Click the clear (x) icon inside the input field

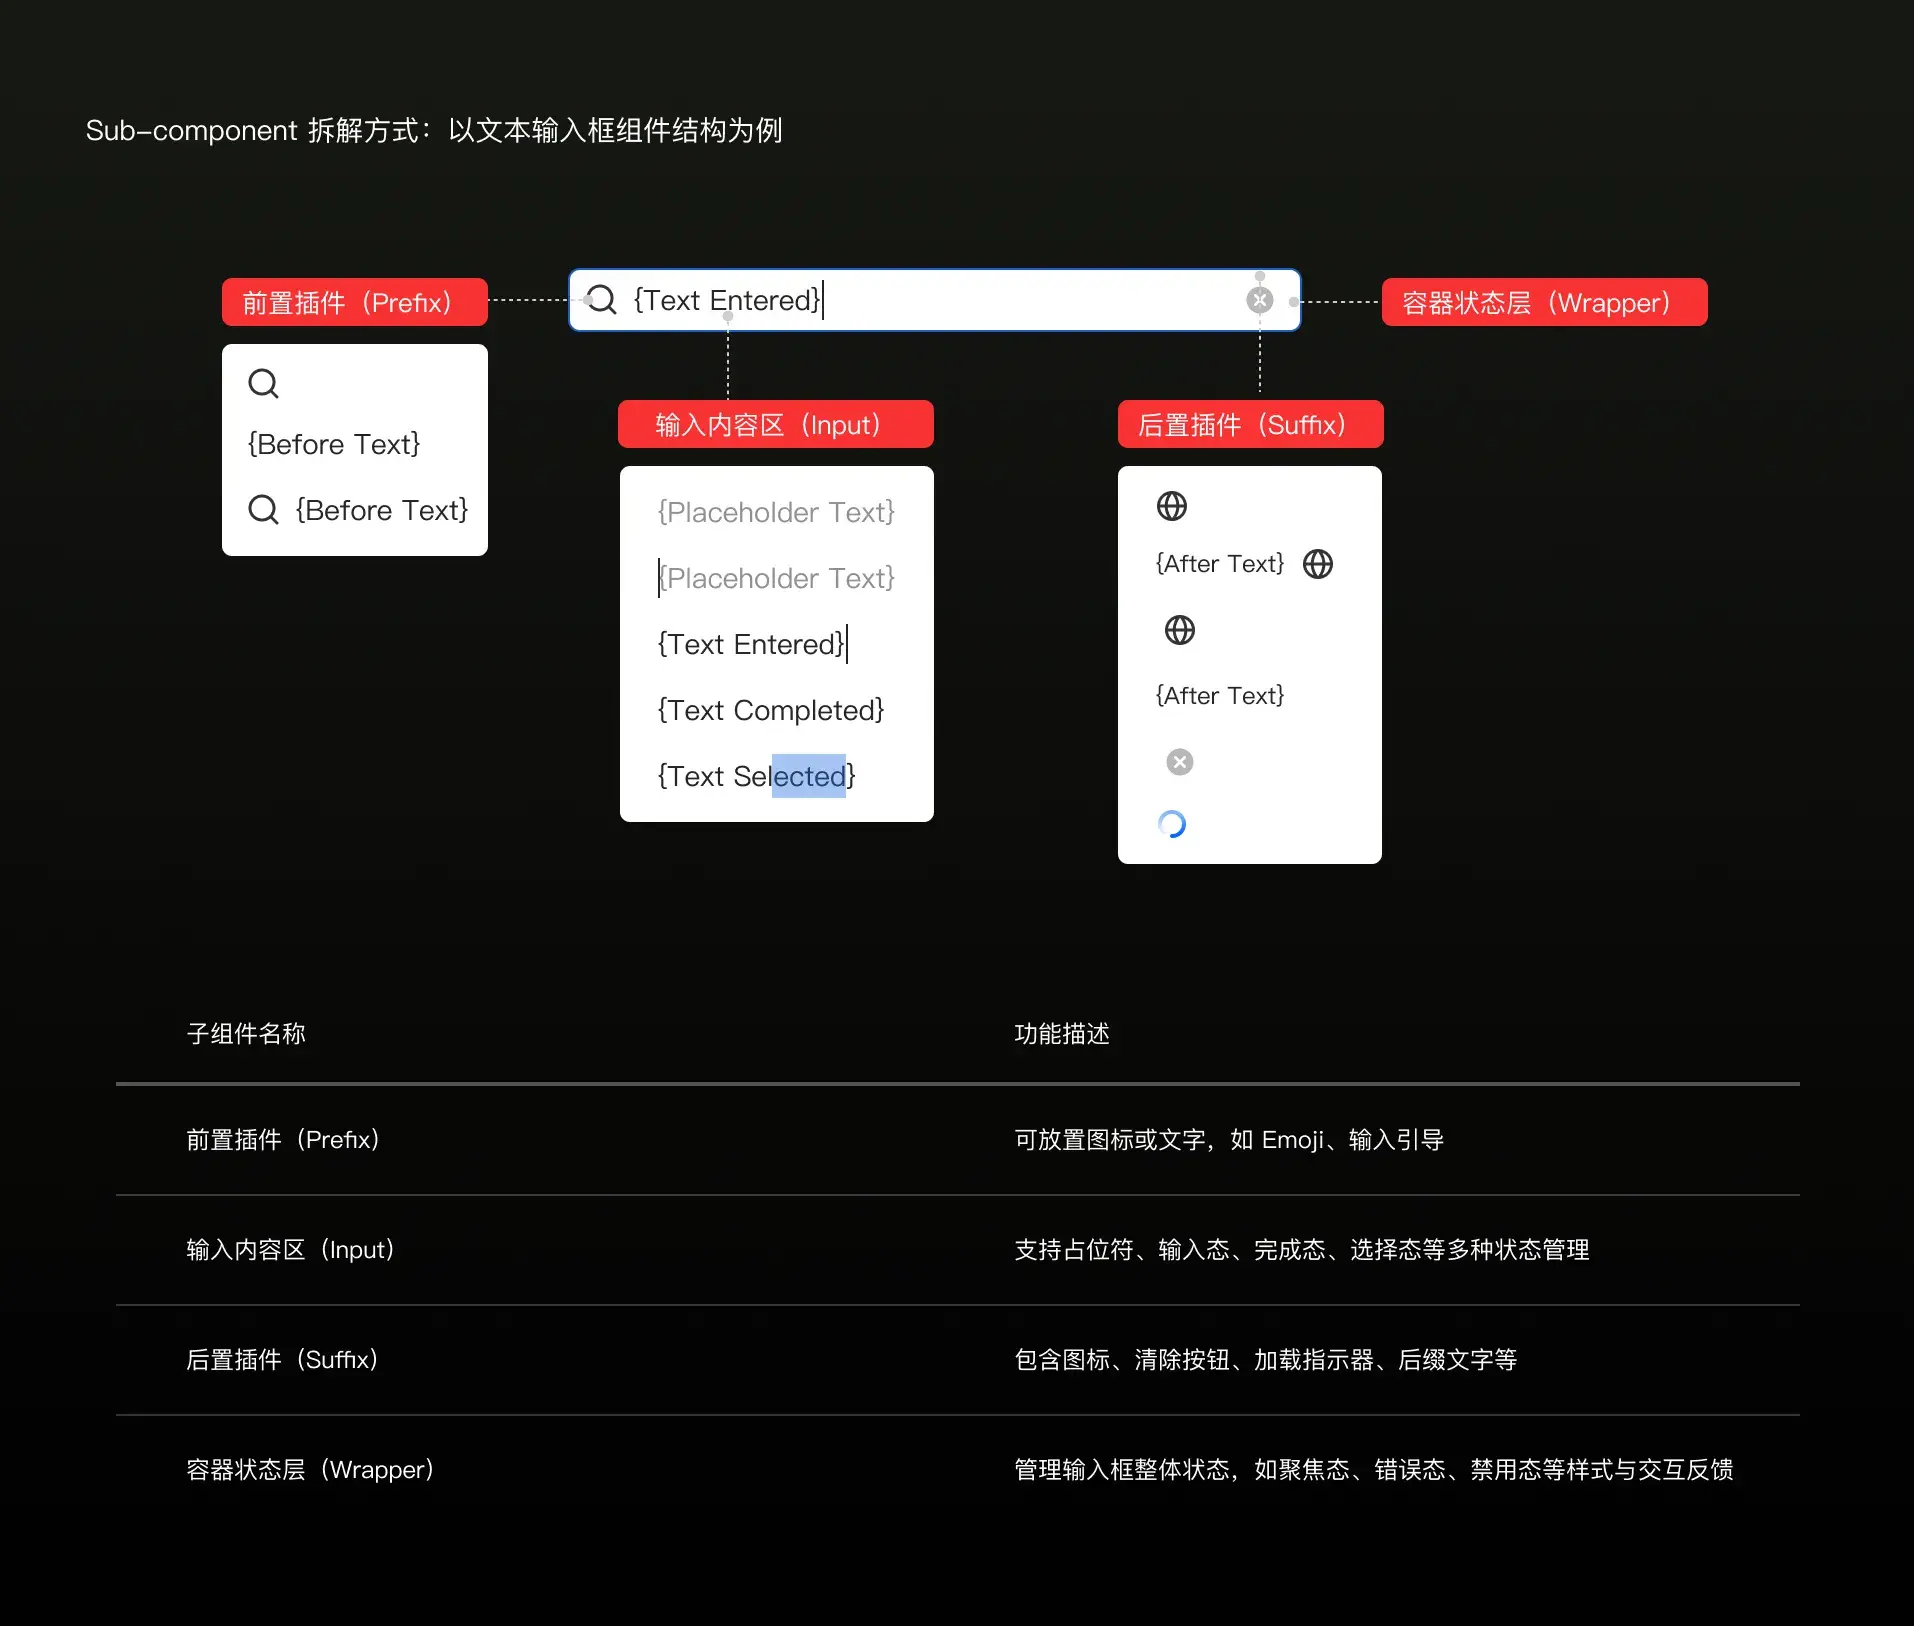tap(1259, 299)
